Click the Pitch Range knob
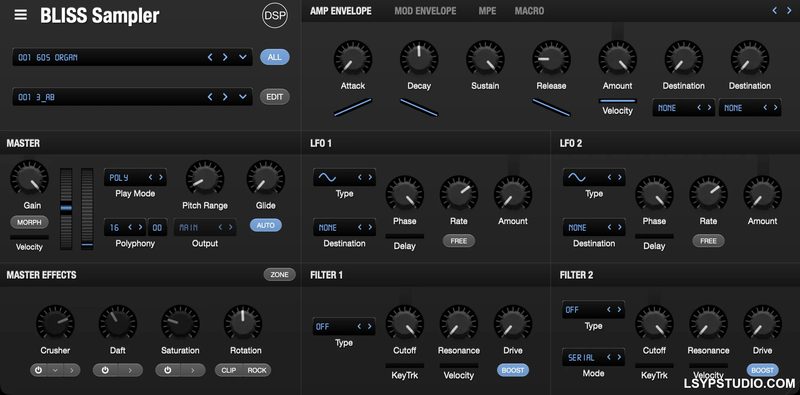This screenshot has height=395, width=800. point(205,180)
